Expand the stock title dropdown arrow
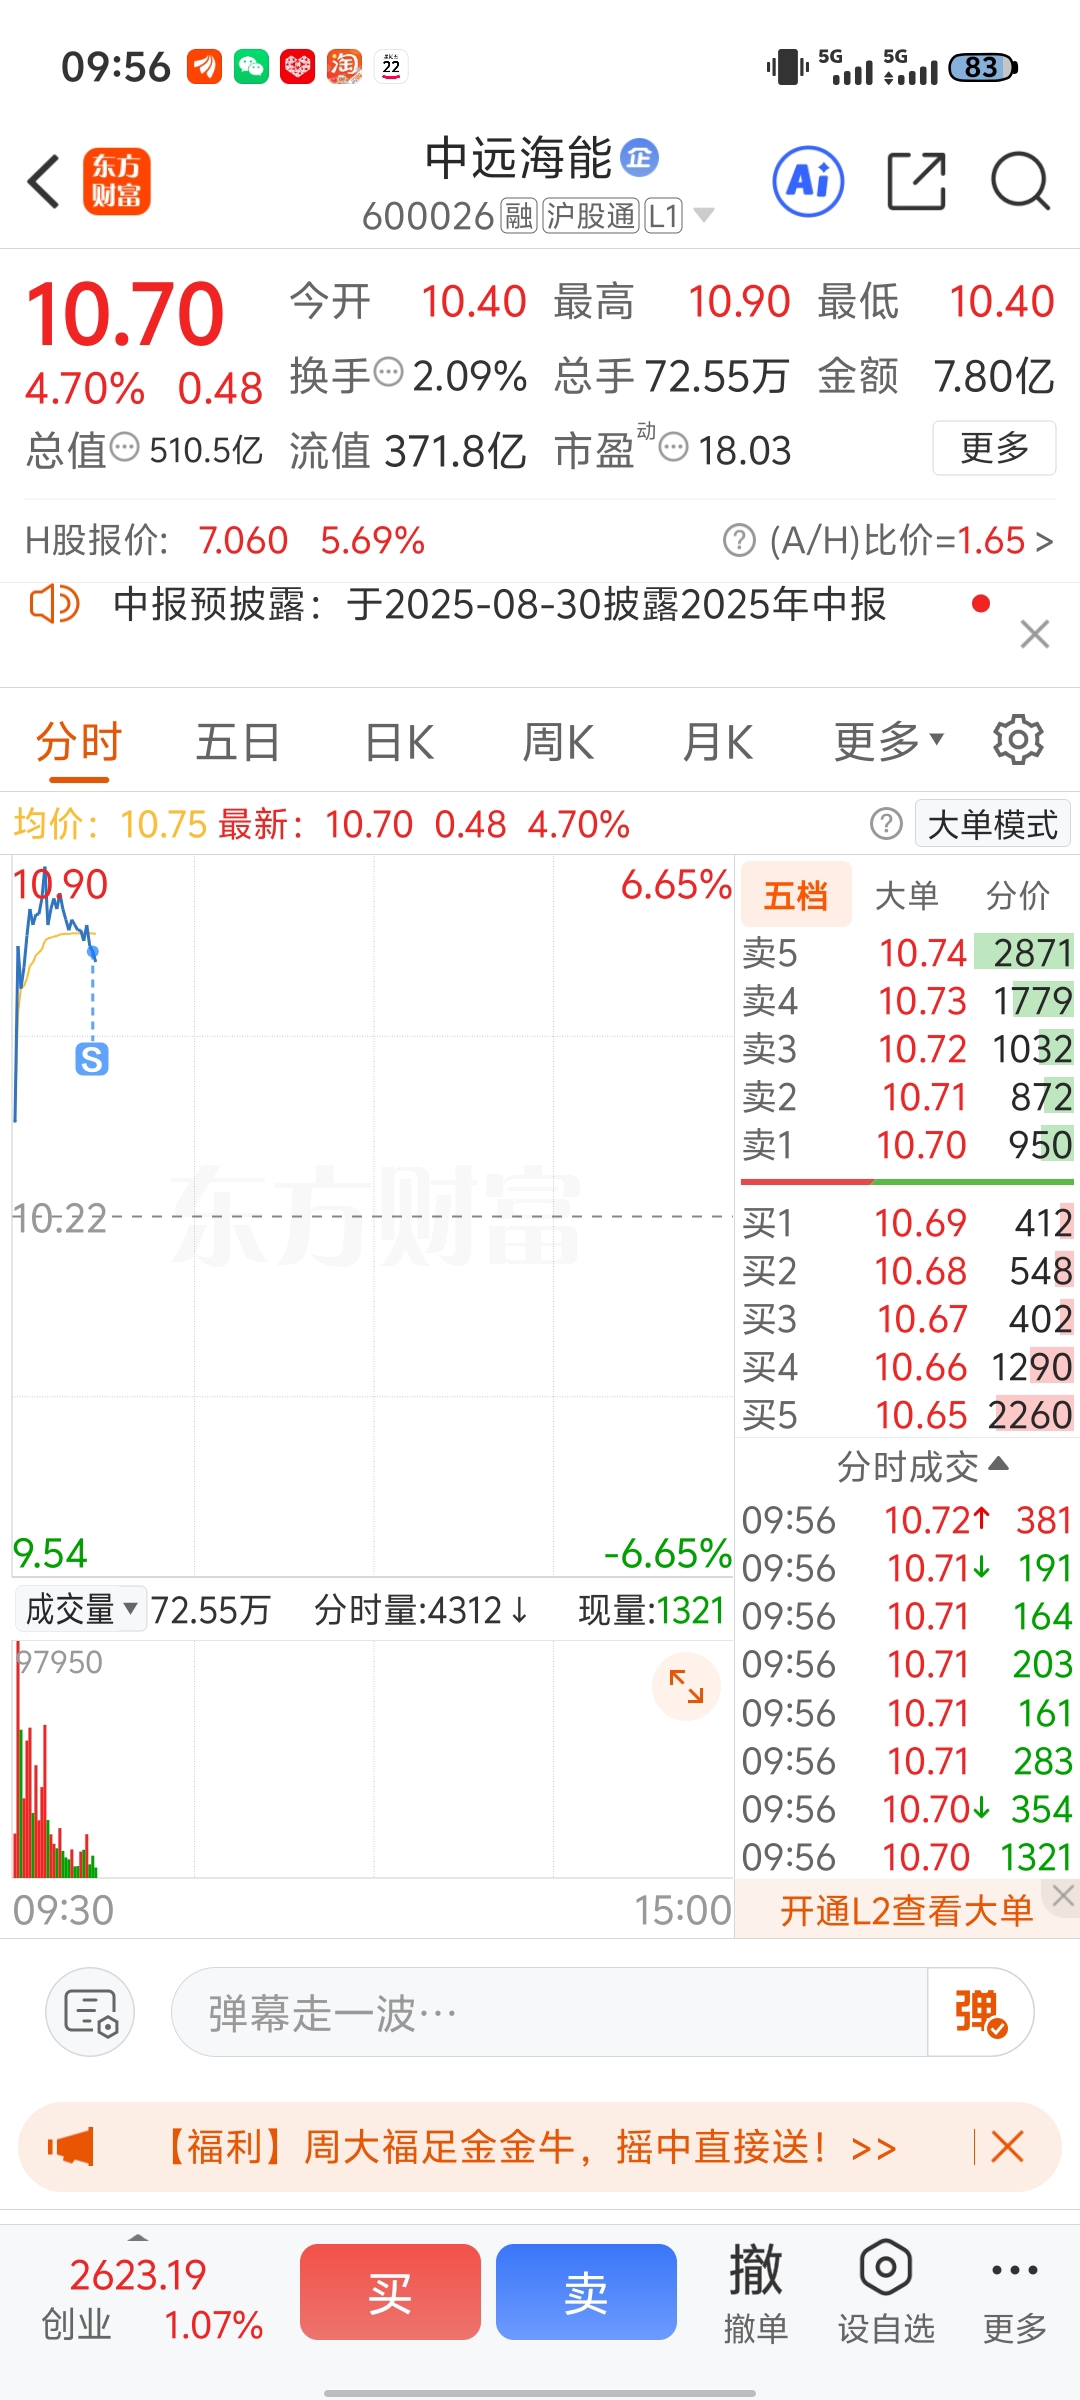Viewport: 1080px width, 2400px height. (704, 216)
